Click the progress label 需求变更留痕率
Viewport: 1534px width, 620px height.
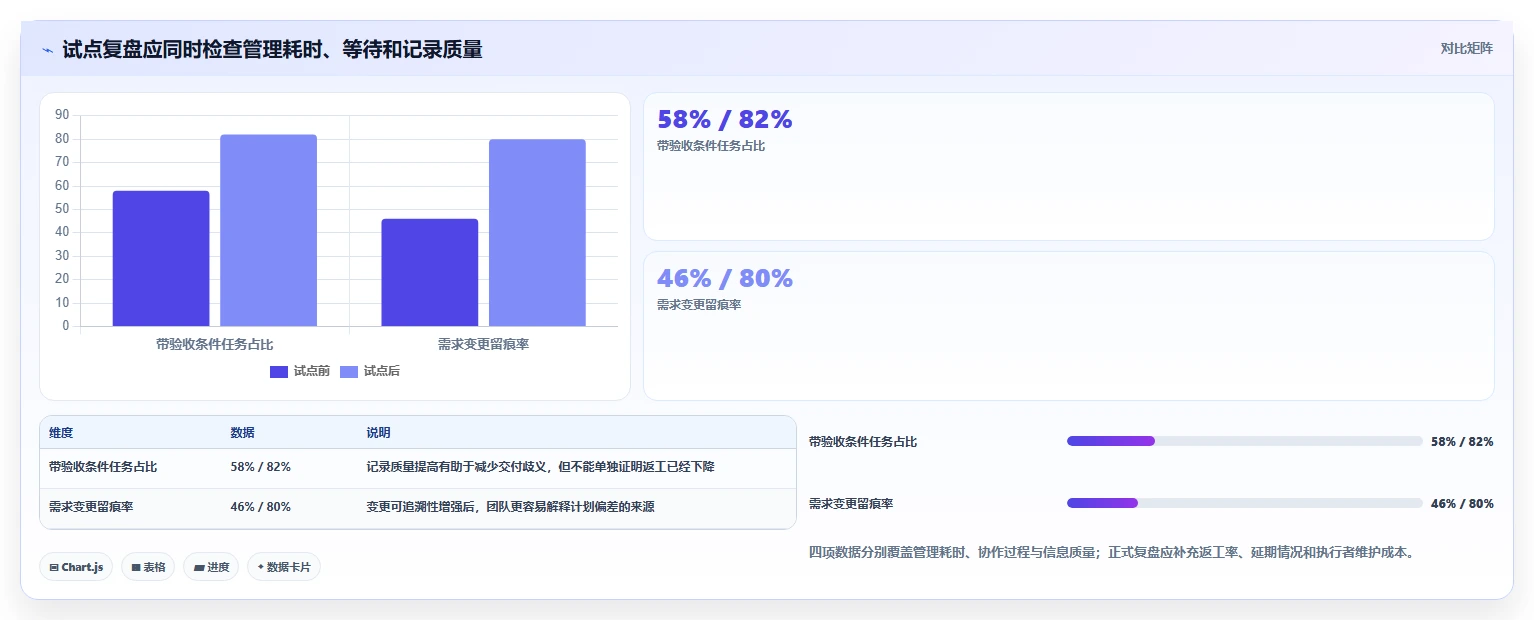[851, 504]
